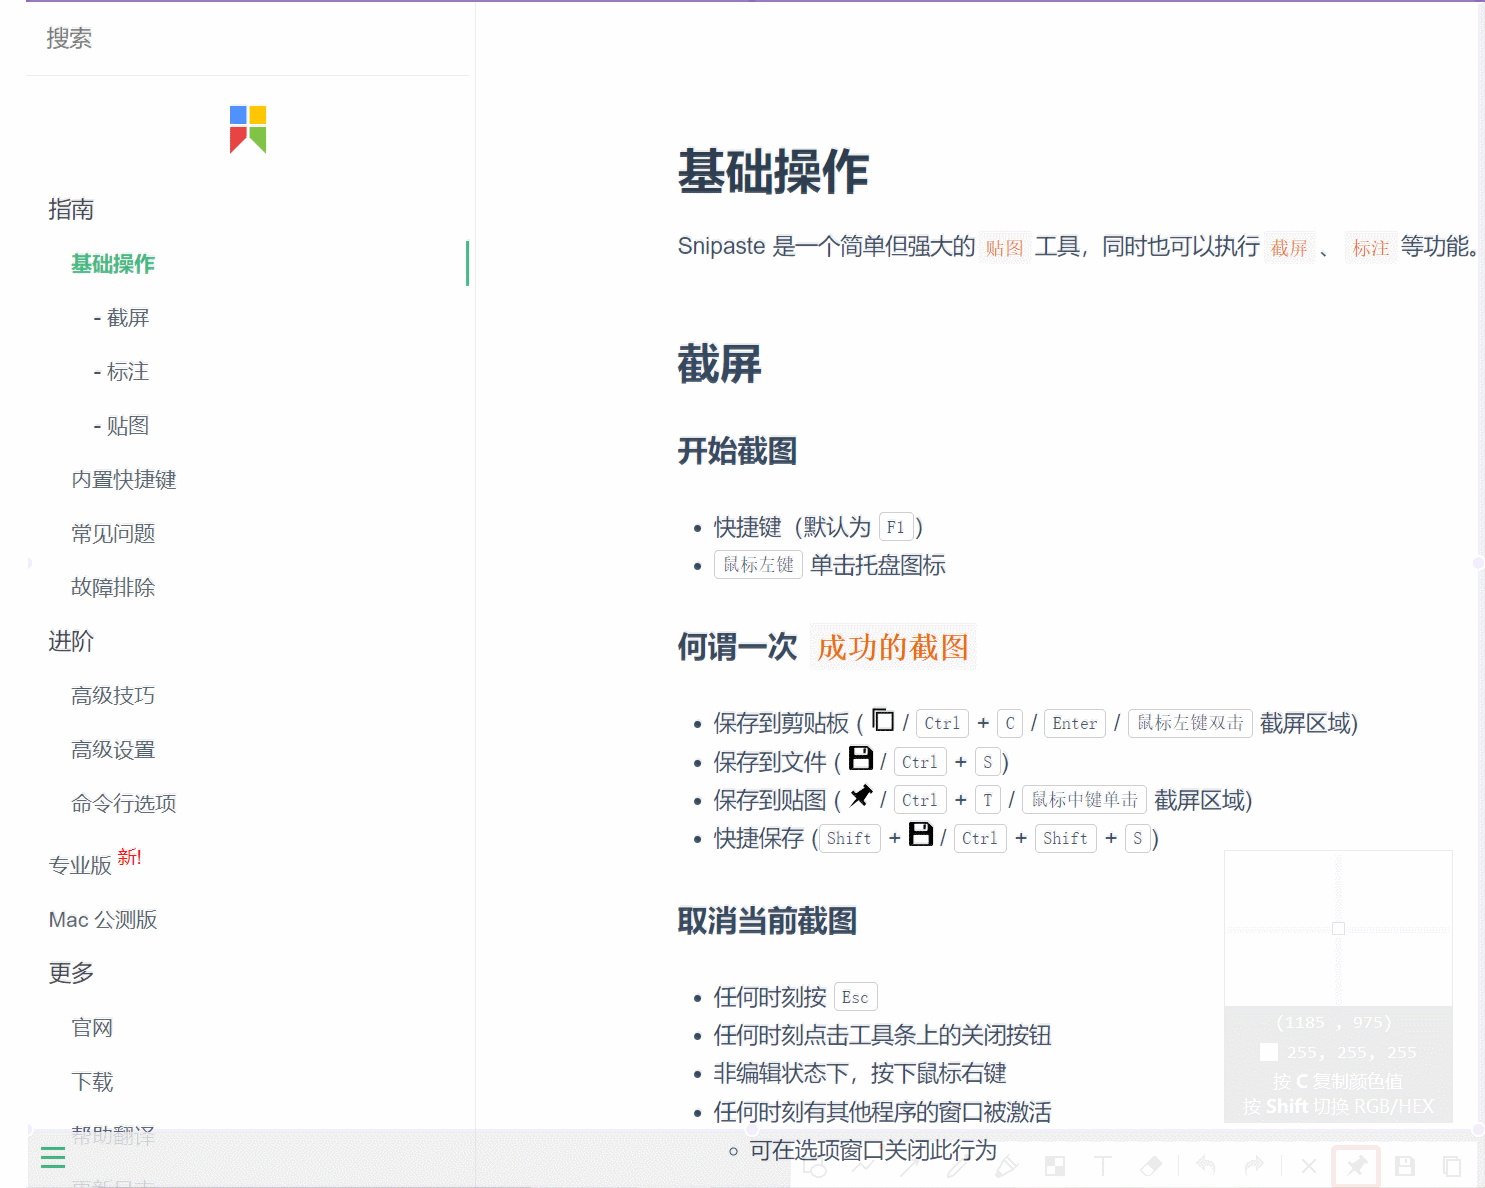The height and width of the screenshot is (1188, 1485).
Task: Open 内置快捷键 in the sidebar
Action: coord(124,480)
